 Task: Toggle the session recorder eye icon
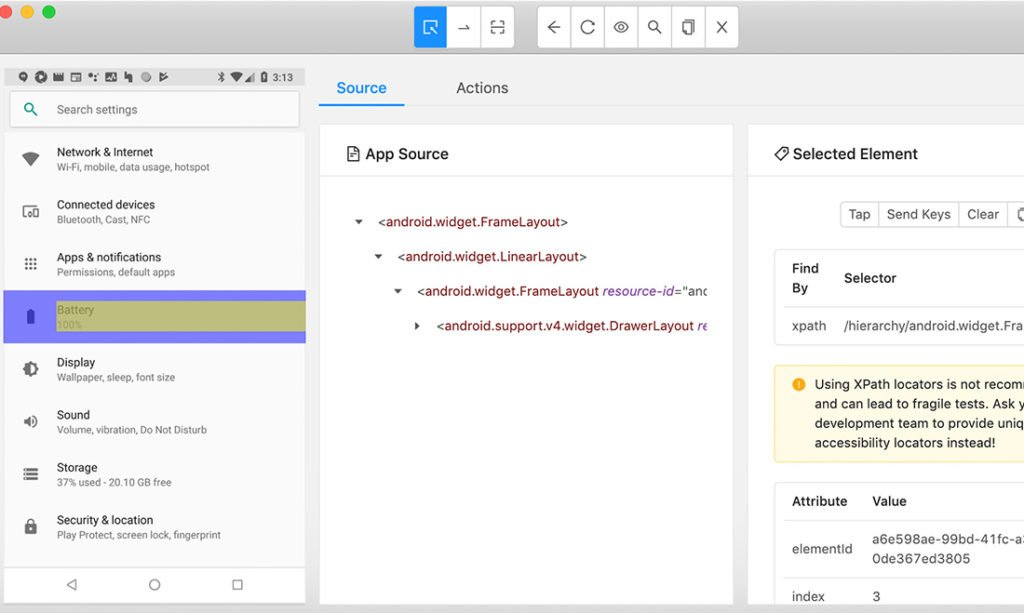621,27
